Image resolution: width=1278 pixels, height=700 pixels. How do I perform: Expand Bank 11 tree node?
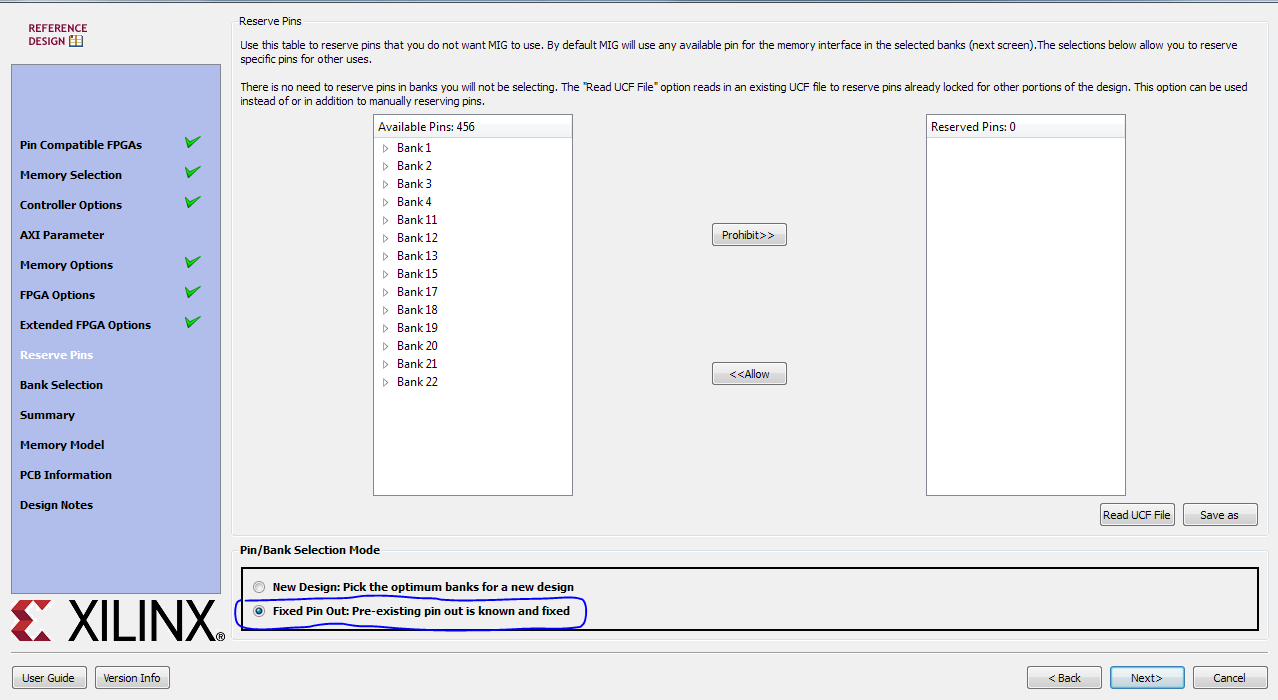coord(386,220)
